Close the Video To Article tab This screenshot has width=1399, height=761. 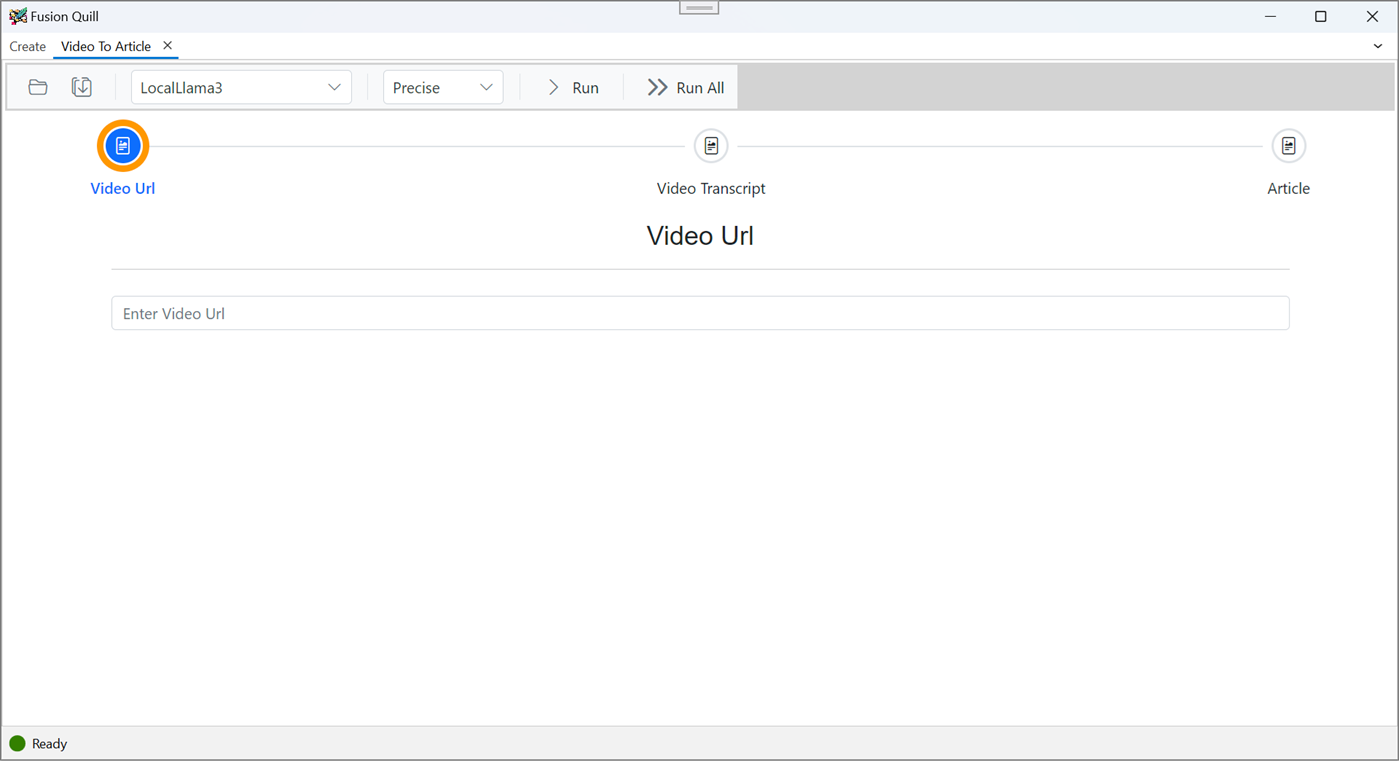pos(167,45)
